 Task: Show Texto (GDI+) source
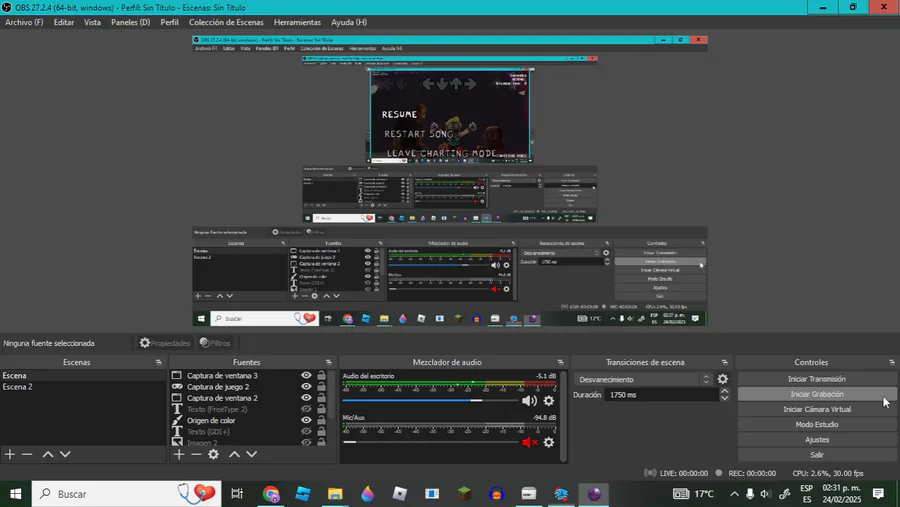(x=307, y=432)
